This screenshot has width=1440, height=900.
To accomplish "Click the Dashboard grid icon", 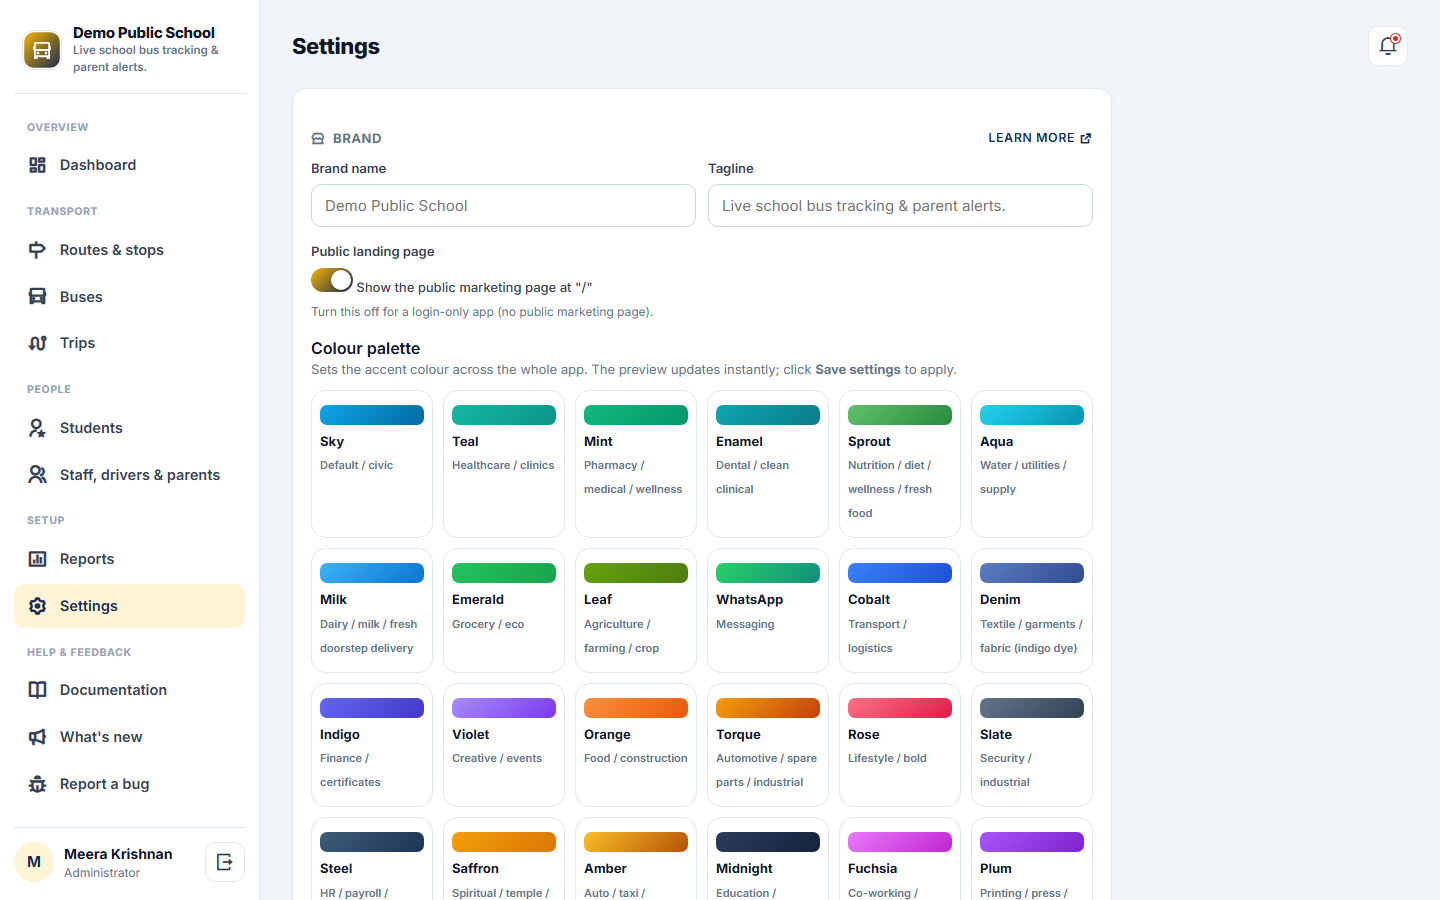I will 37,165.
